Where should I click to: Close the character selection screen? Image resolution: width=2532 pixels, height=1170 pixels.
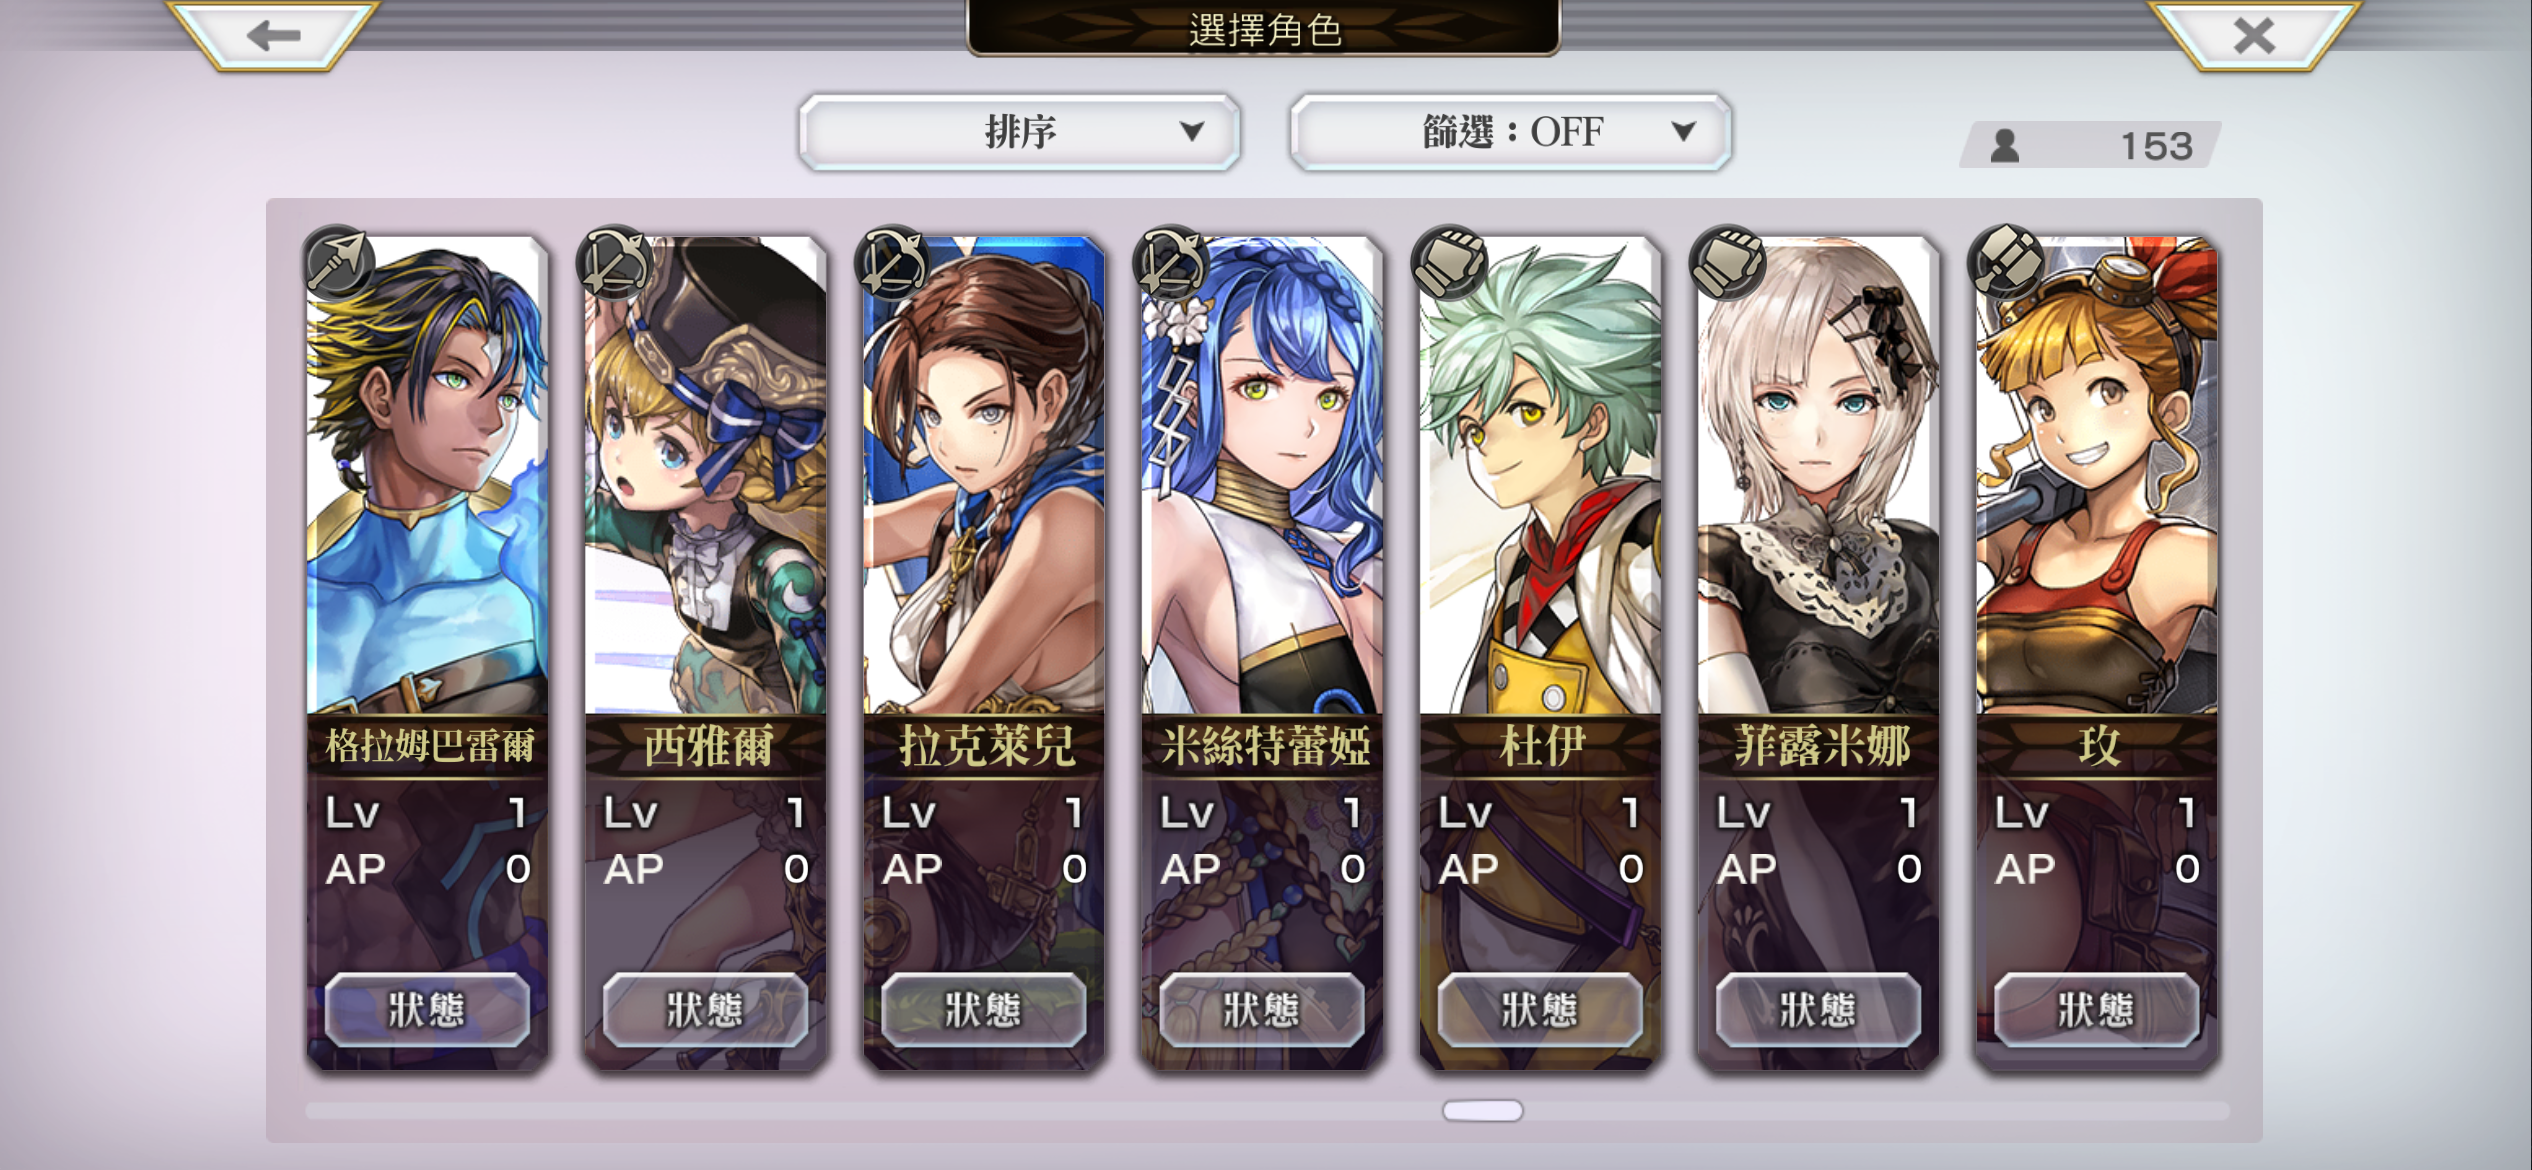pyautogui.click(x=2254, y=36)
